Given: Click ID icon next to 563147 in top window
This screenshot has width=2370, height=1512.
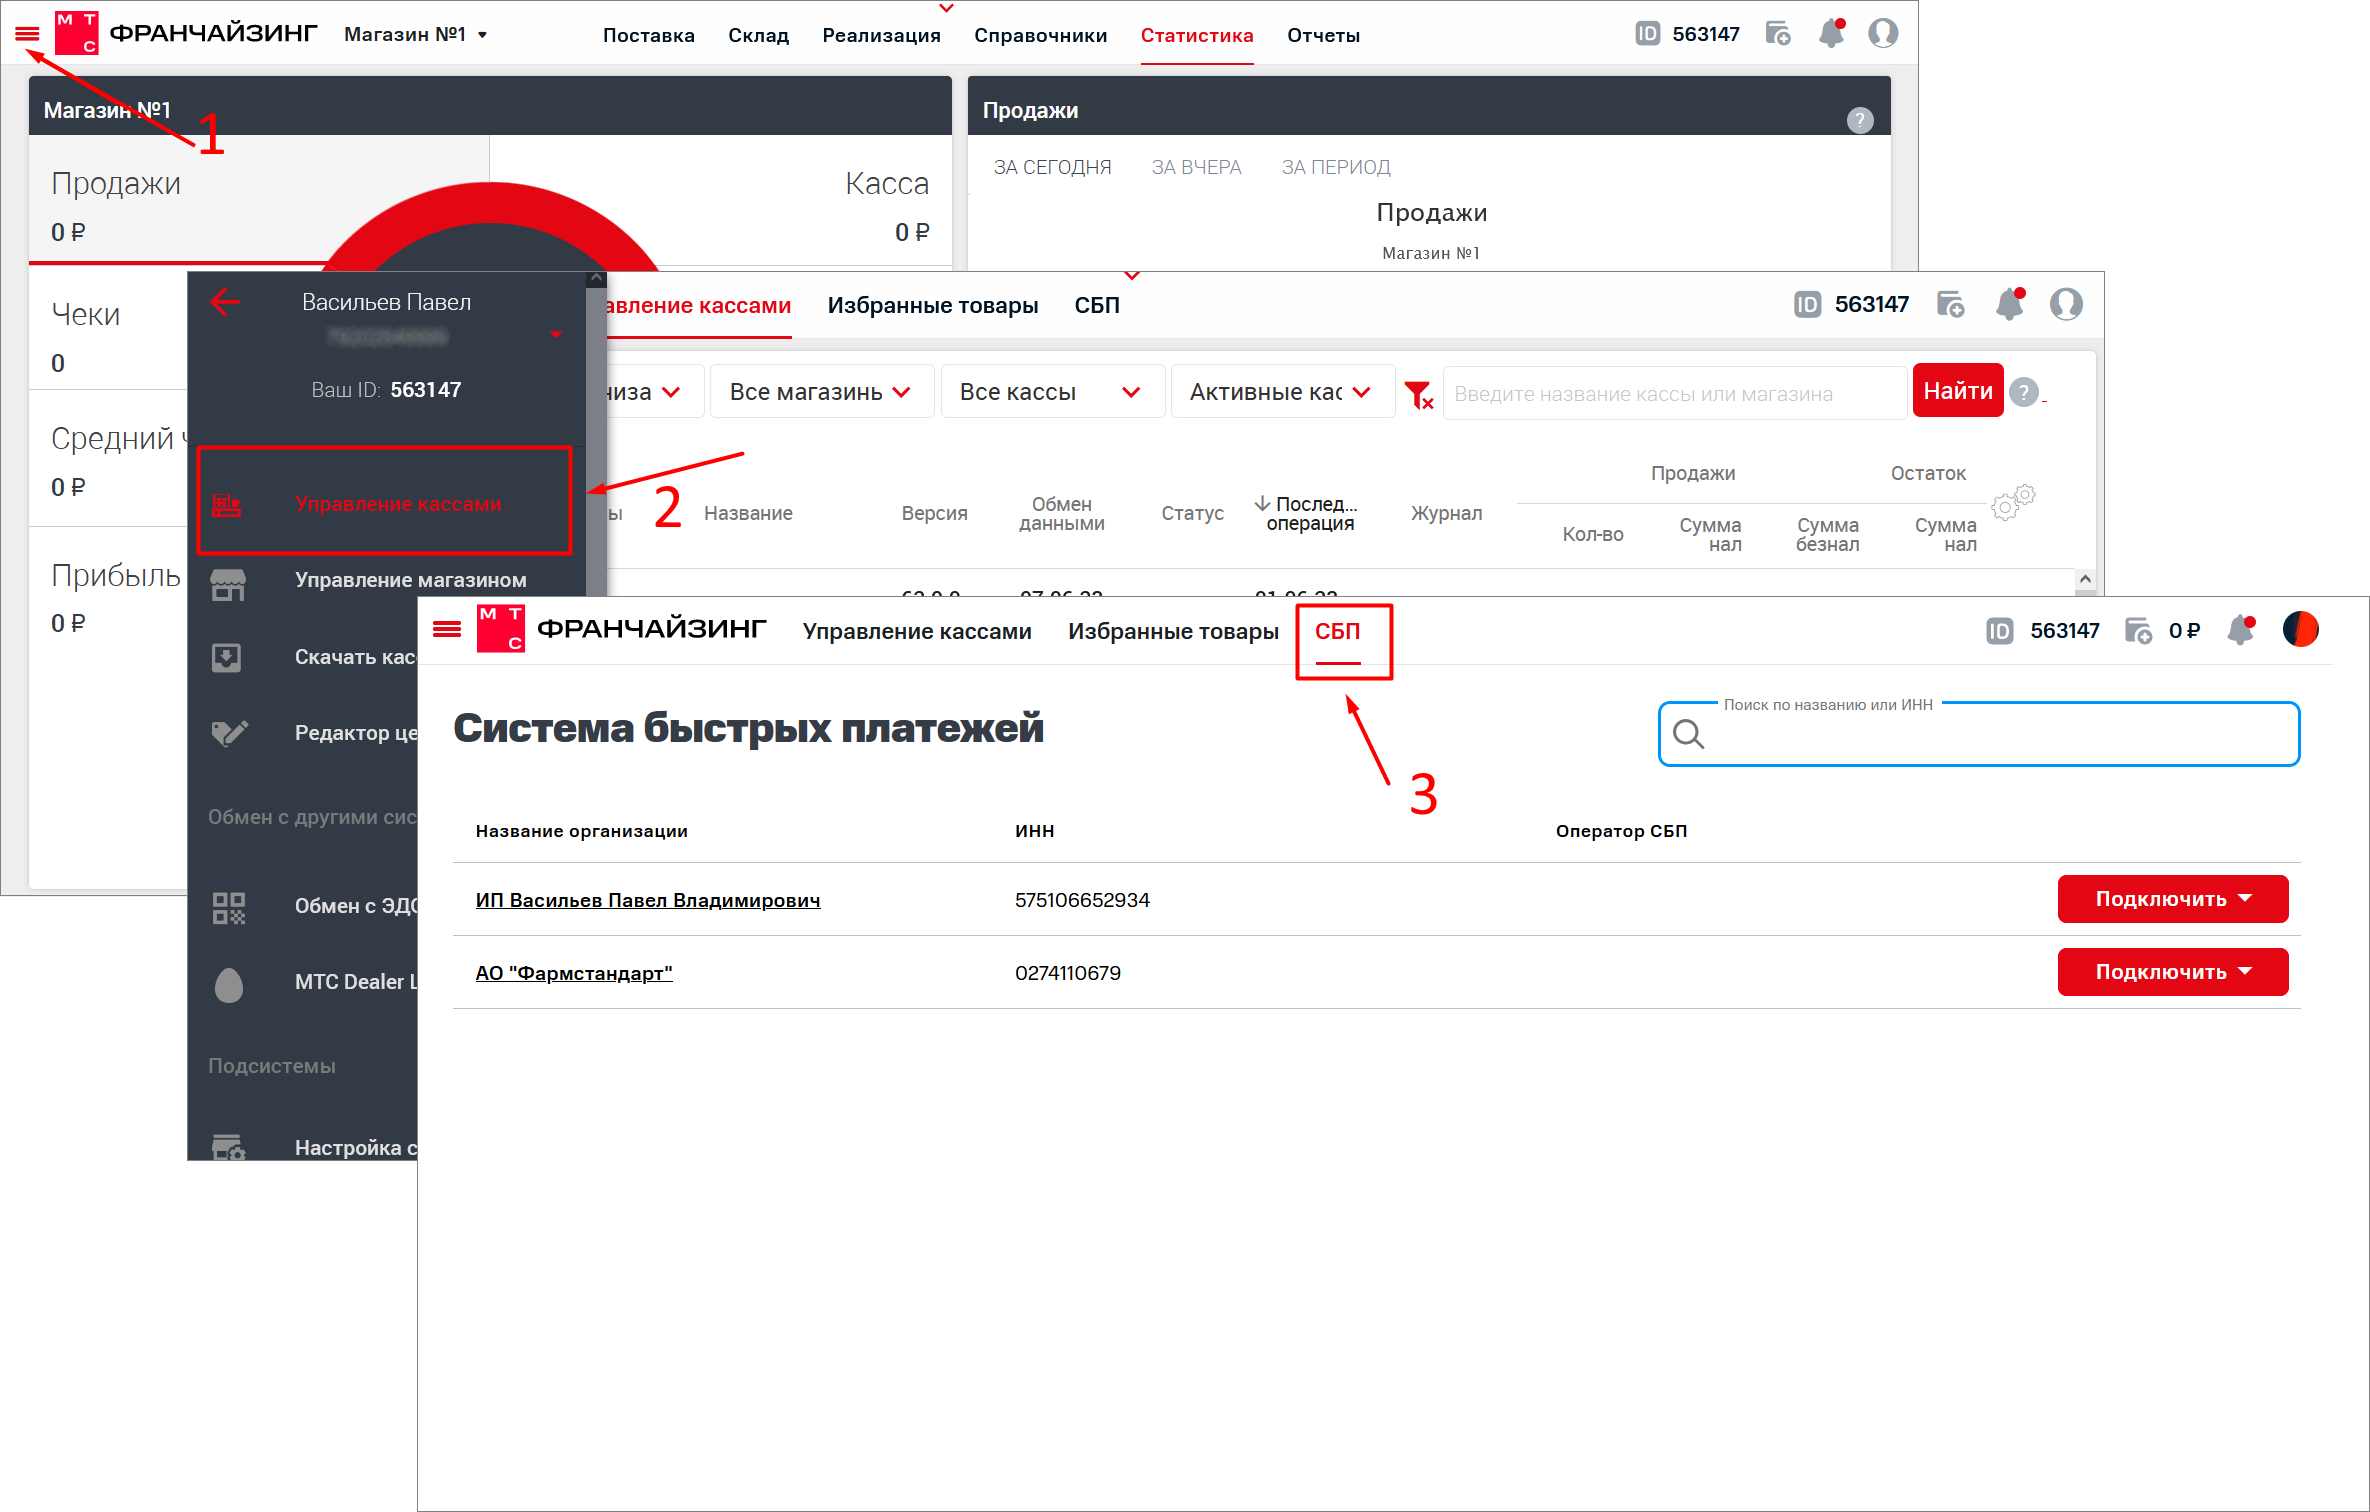Looking at the screenshot, I should tap(1647, 34).
